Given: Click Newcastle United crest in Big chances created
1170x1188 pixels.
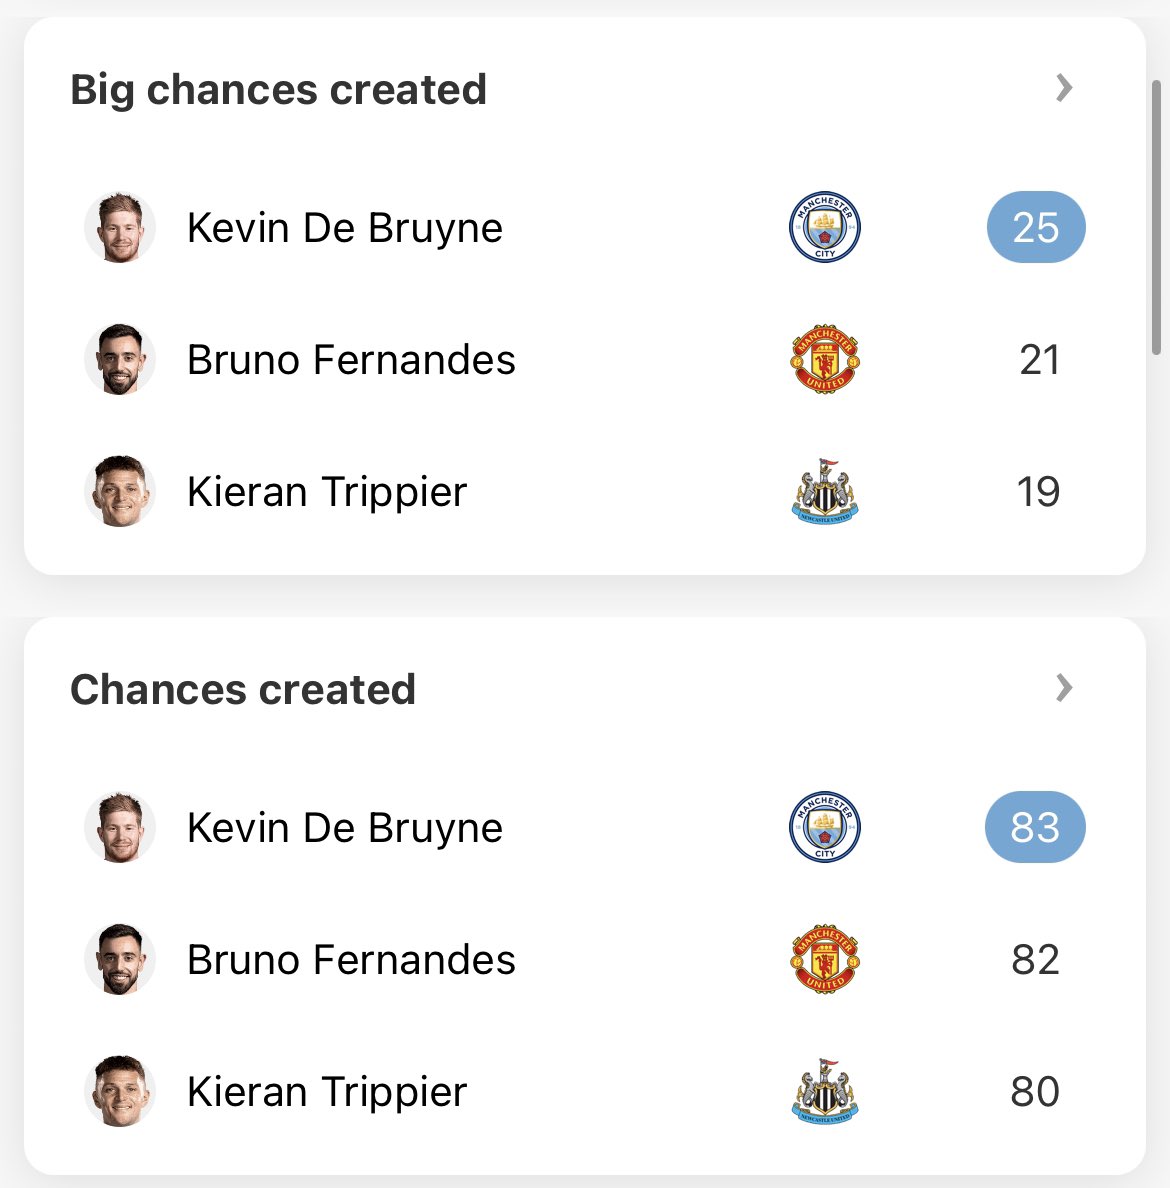Looking at the screenshot, I should click(824, 491).
